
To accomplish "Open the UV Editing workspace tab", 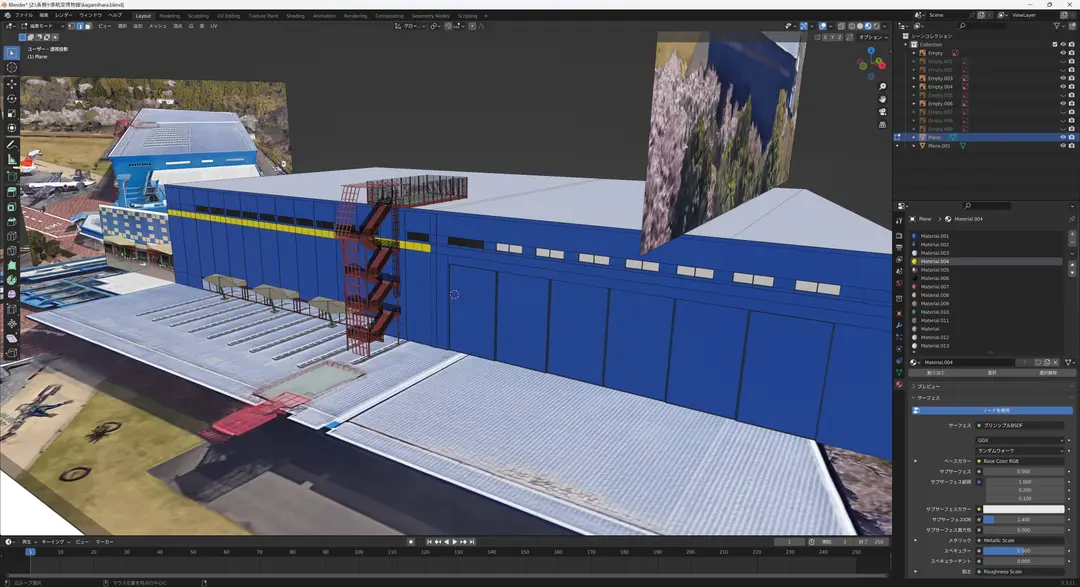I will [x=229, y=16].
